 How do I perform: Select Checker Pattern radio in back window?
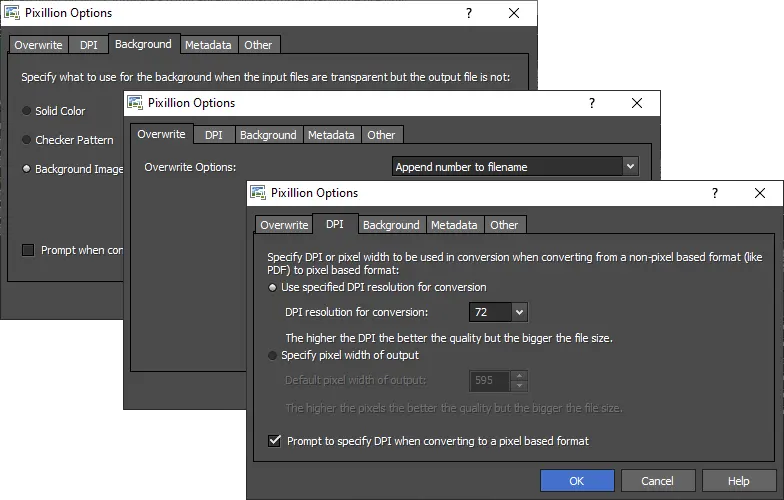[x=26, y=140]
